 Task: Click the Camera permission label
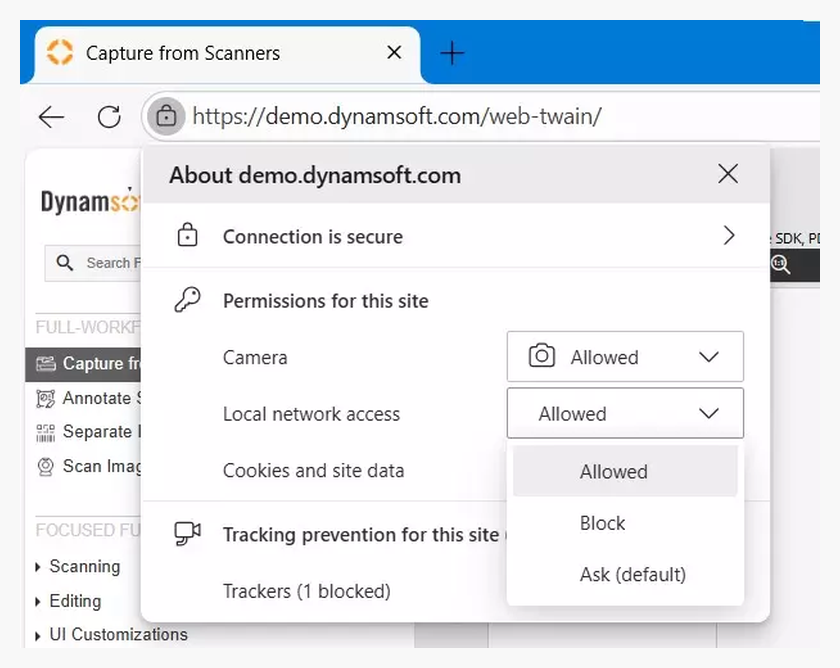[255, 357]
